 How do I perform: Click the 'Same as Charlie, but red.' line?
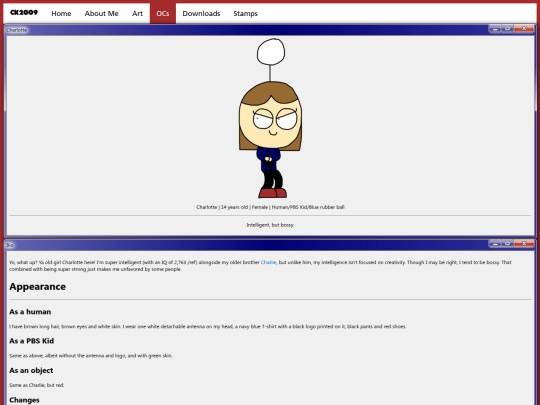tap(37, 385)
